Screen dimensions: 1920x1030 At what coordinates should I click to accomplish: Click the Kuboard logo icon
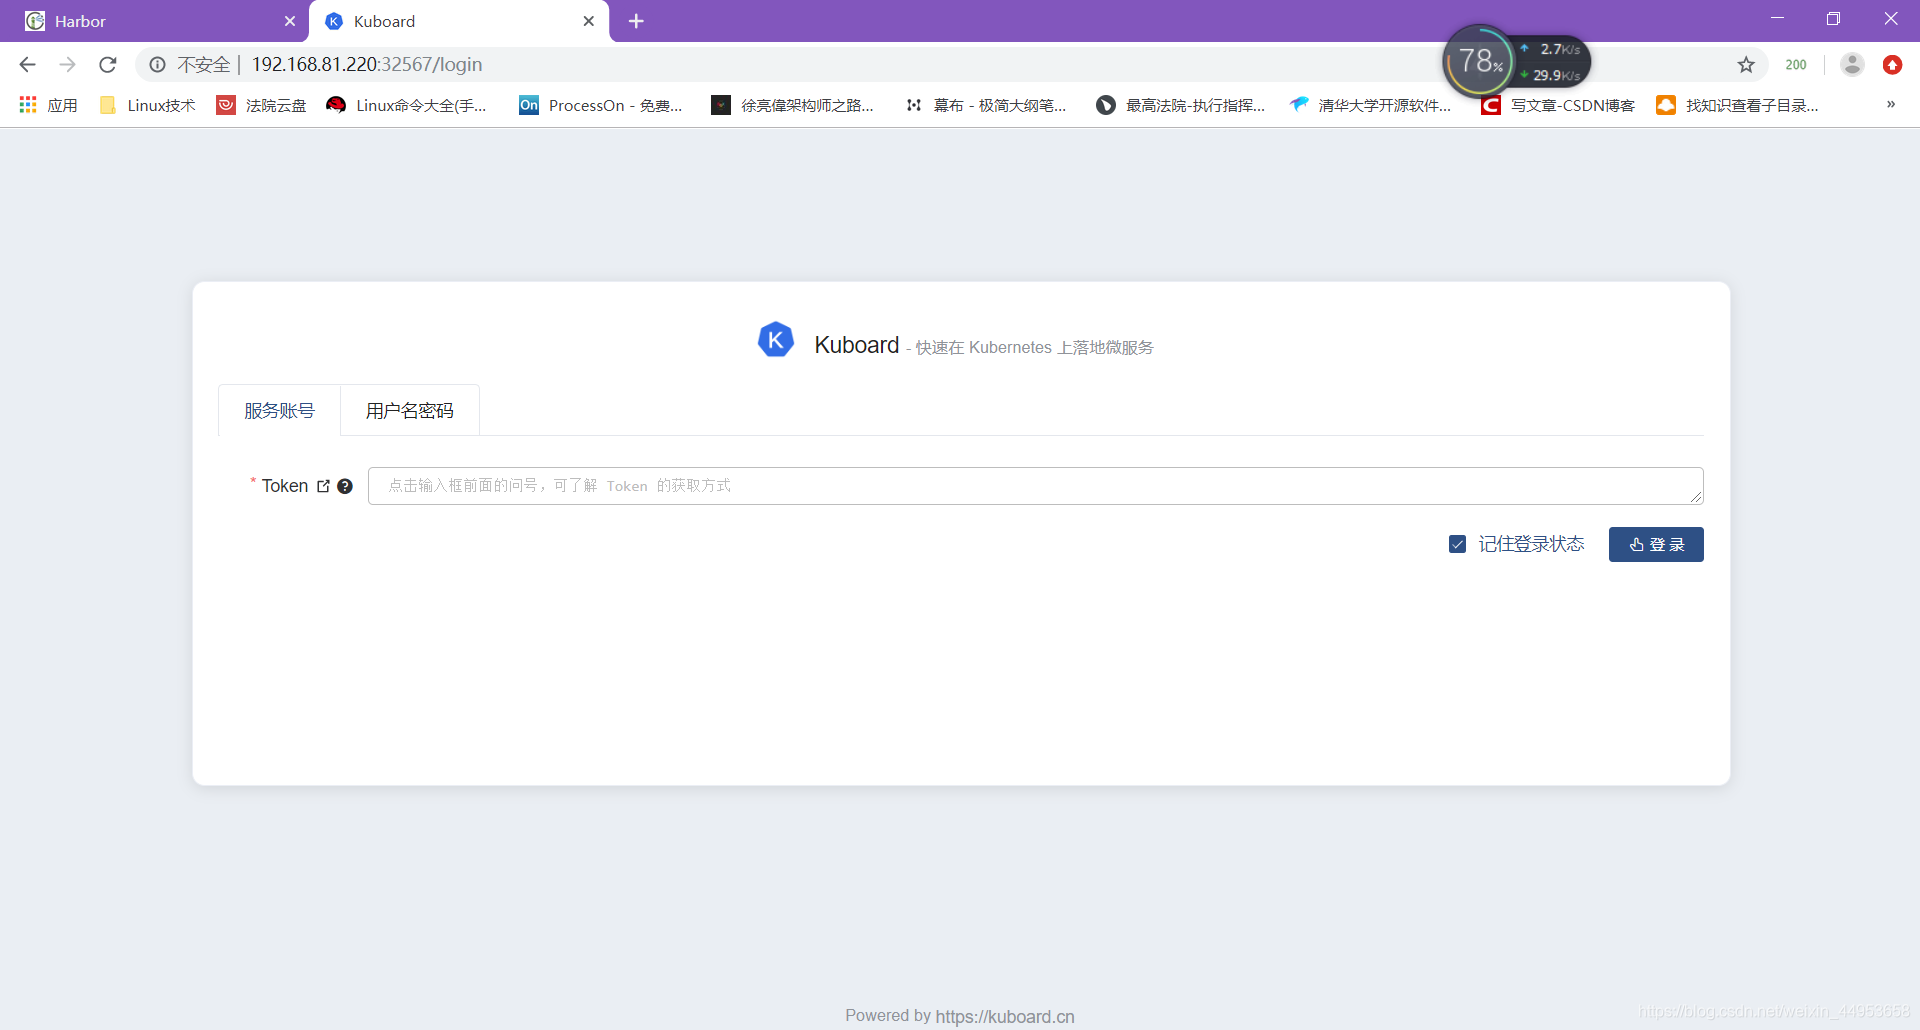776,340
